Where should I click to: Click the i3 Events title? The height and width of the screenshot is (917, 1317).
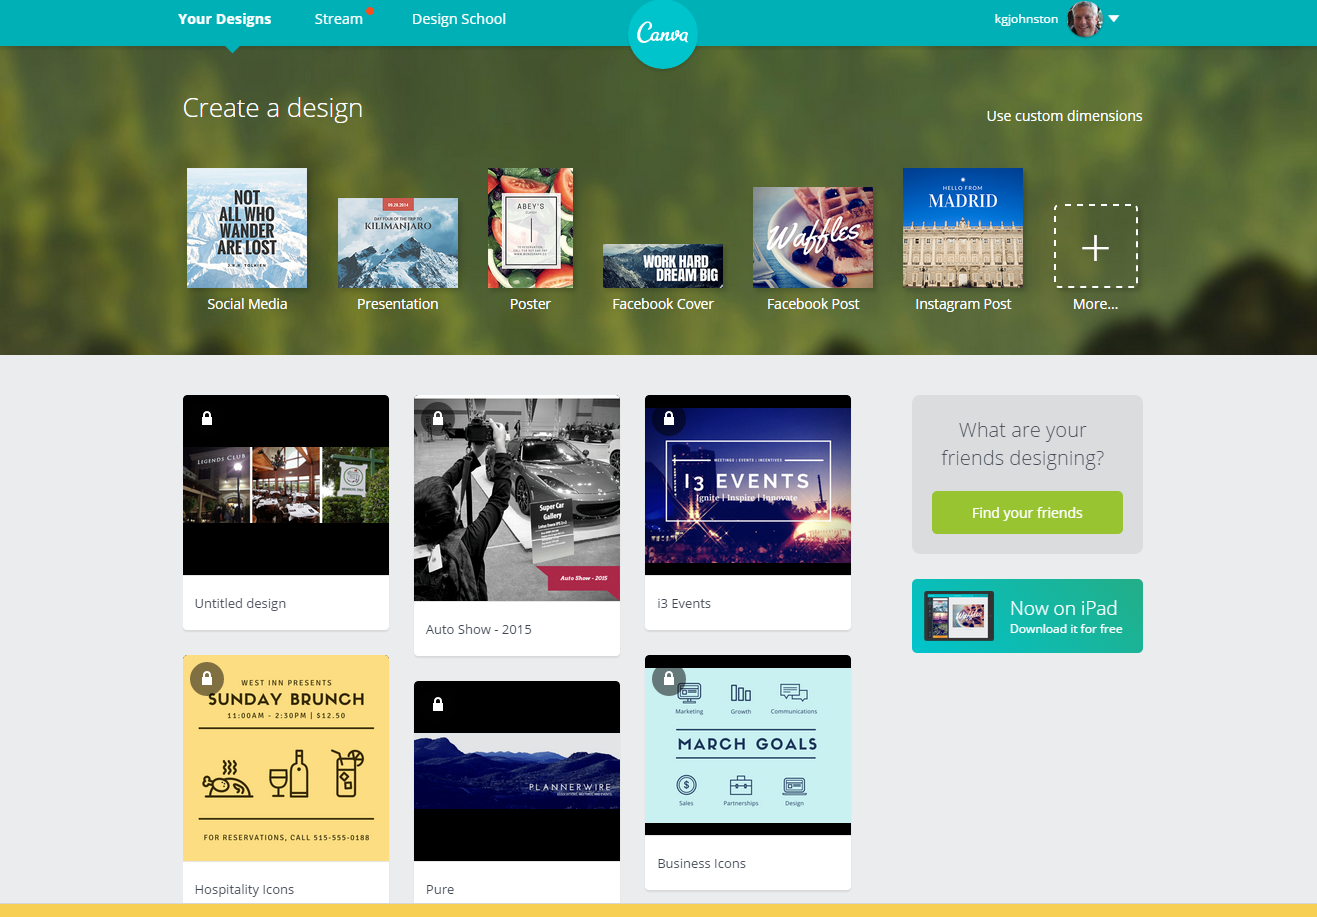[684, 603]
